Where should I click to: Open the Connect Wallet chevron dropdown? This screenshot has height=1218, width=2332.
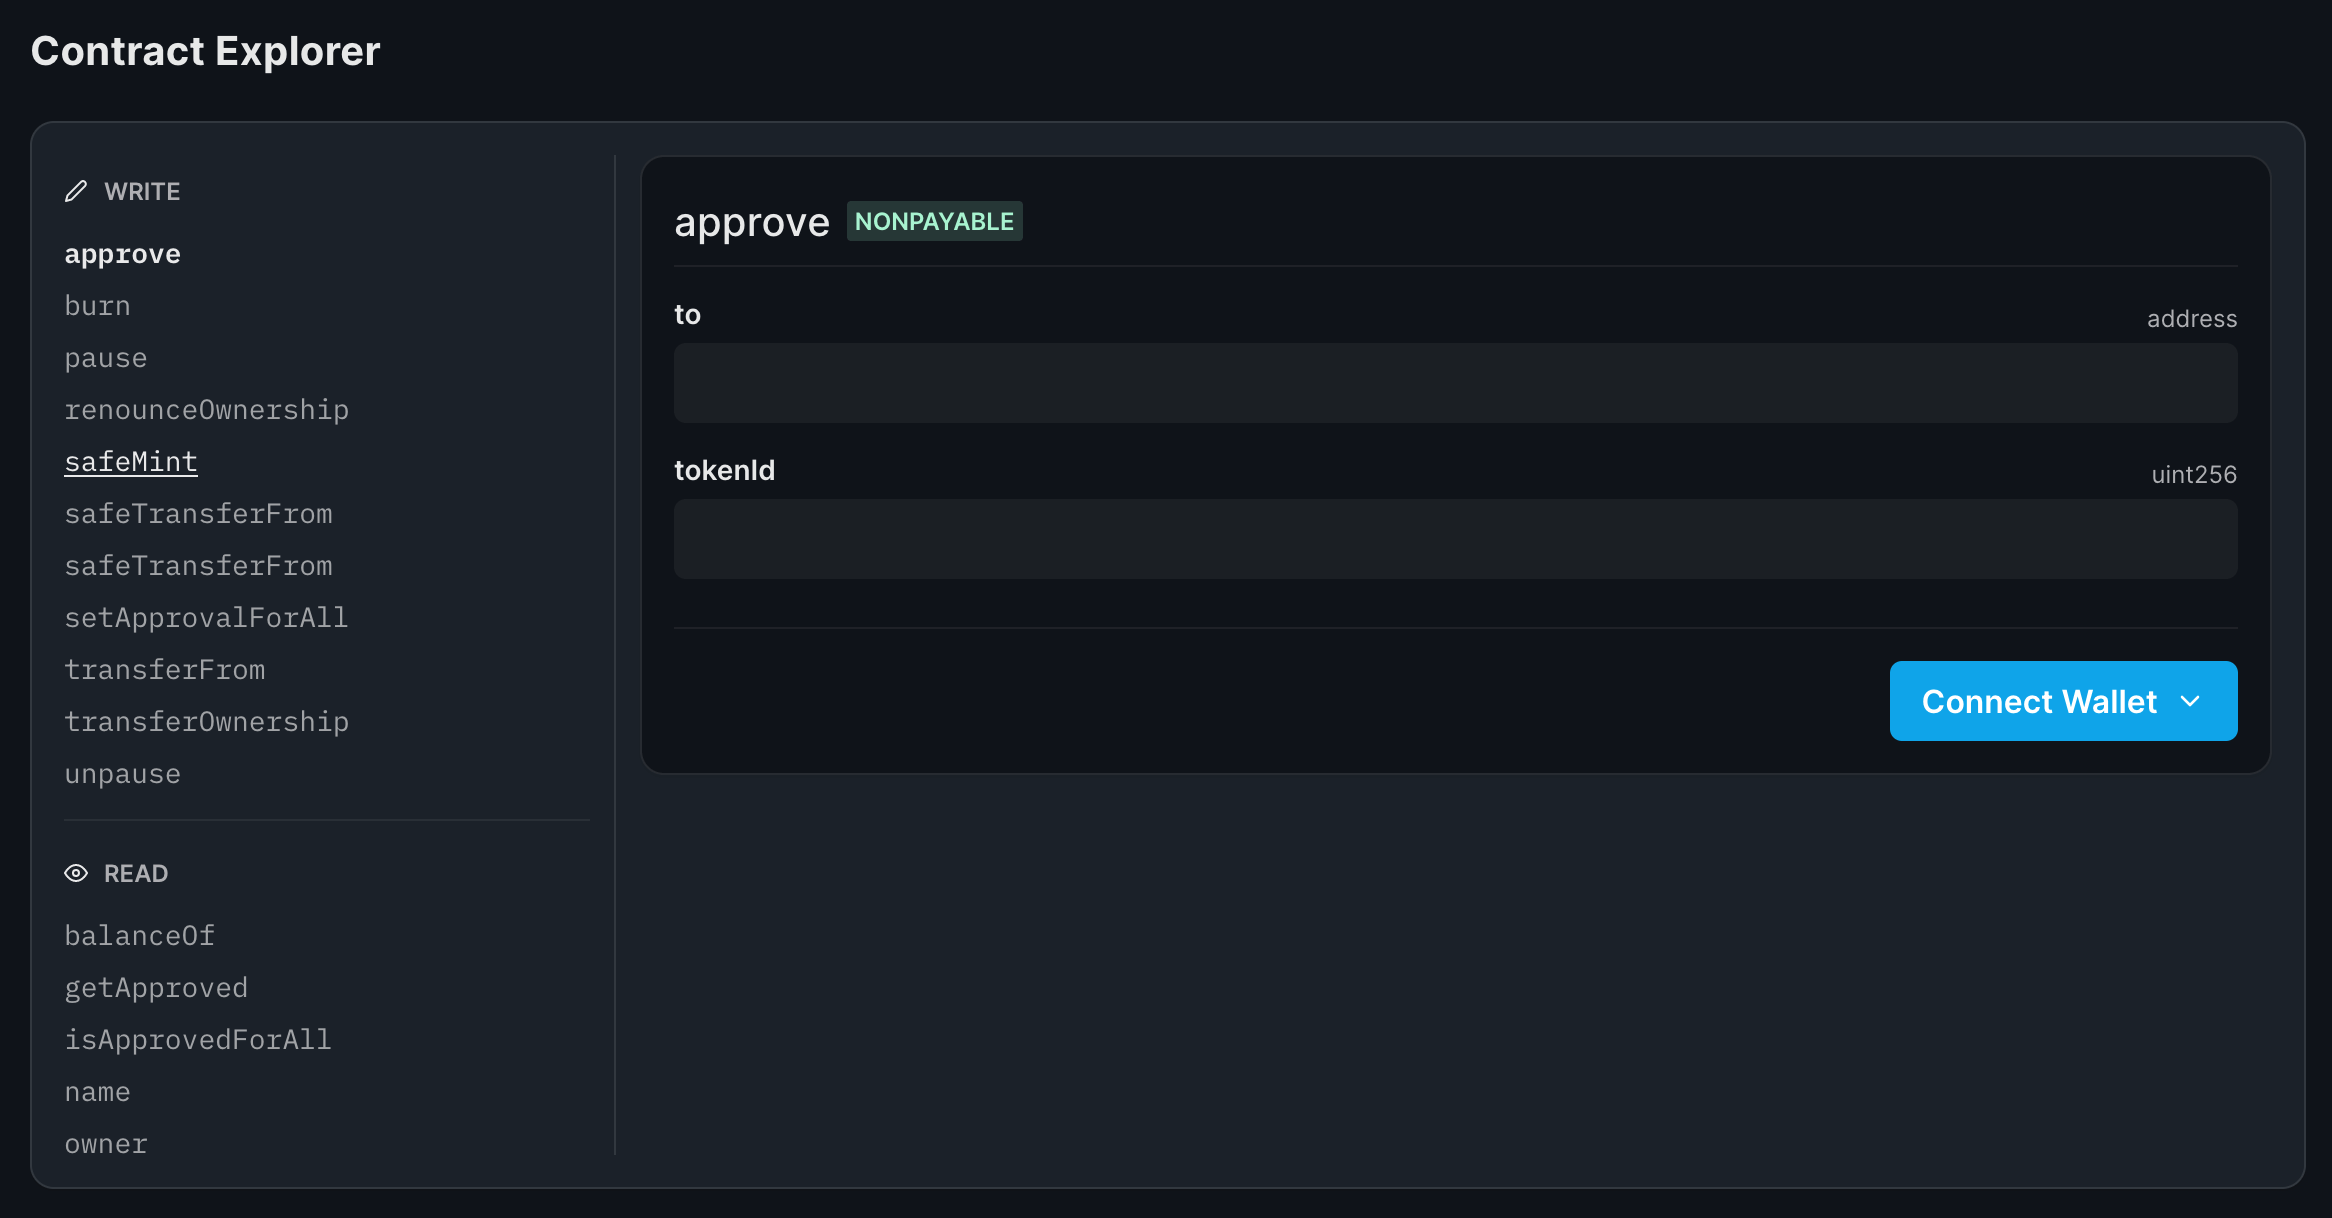(x=2190, y=701)
